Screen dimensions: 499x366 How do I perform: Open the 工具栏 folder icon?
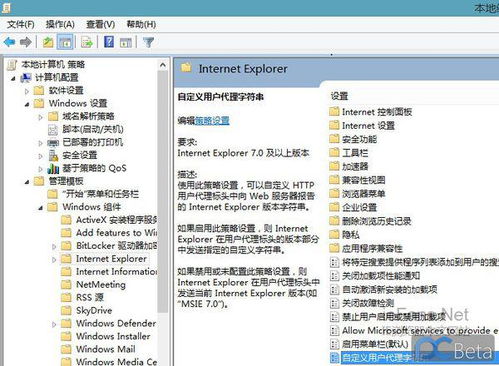pyautogui.click(x=334, y=152)
